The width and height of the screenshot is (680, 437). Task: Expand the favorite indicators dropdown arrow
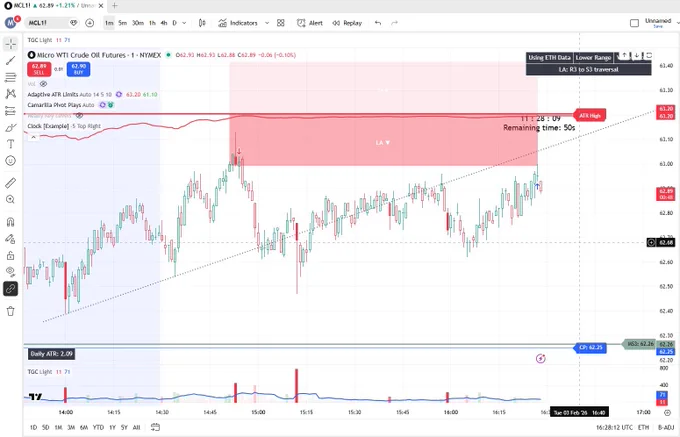click(267, 23)
